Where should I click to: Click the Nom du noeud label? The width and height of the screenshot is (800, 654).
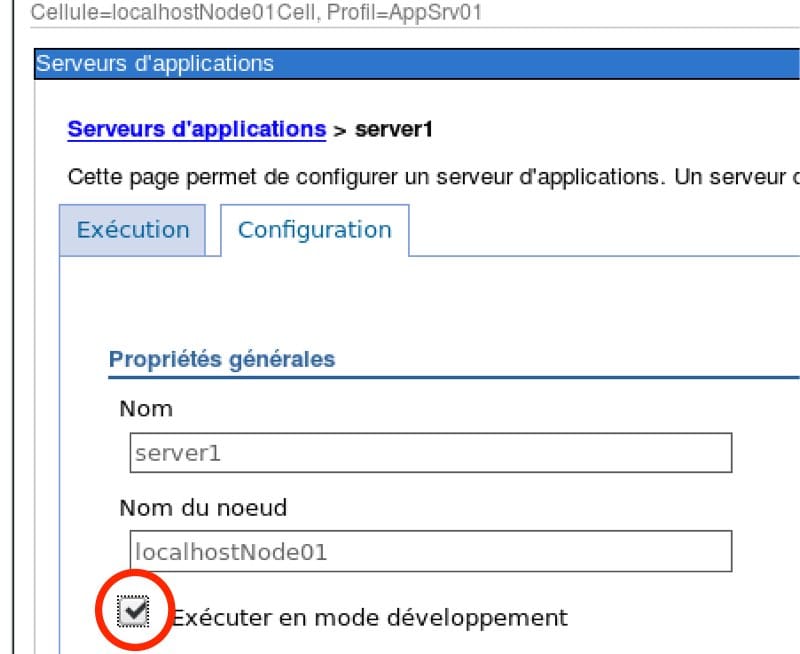(x=203, y=507)
